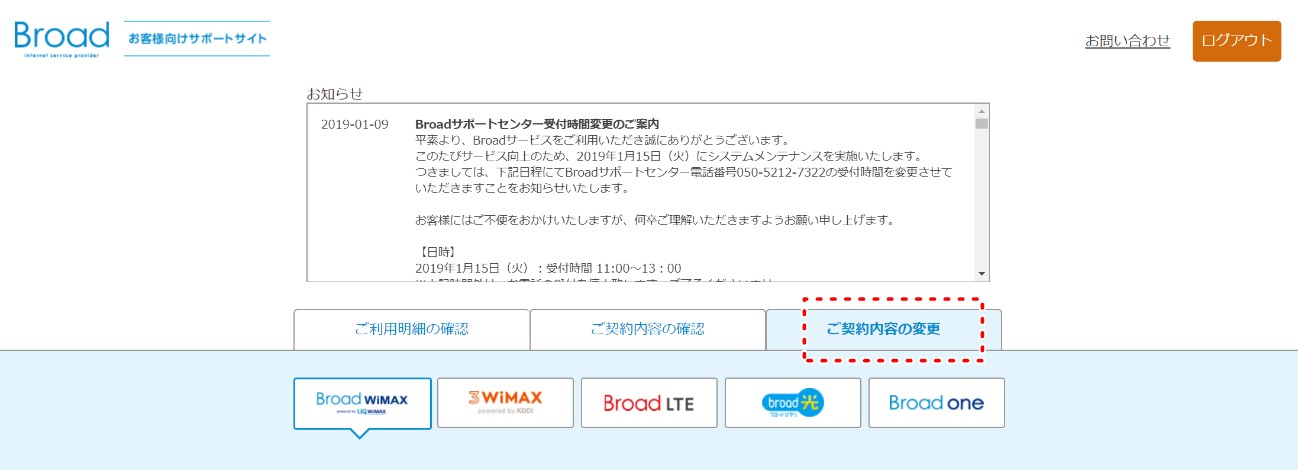1298x470 pixels.
Task: Click the お客様向けサポートサイト header label
Action: click(197, 39)
